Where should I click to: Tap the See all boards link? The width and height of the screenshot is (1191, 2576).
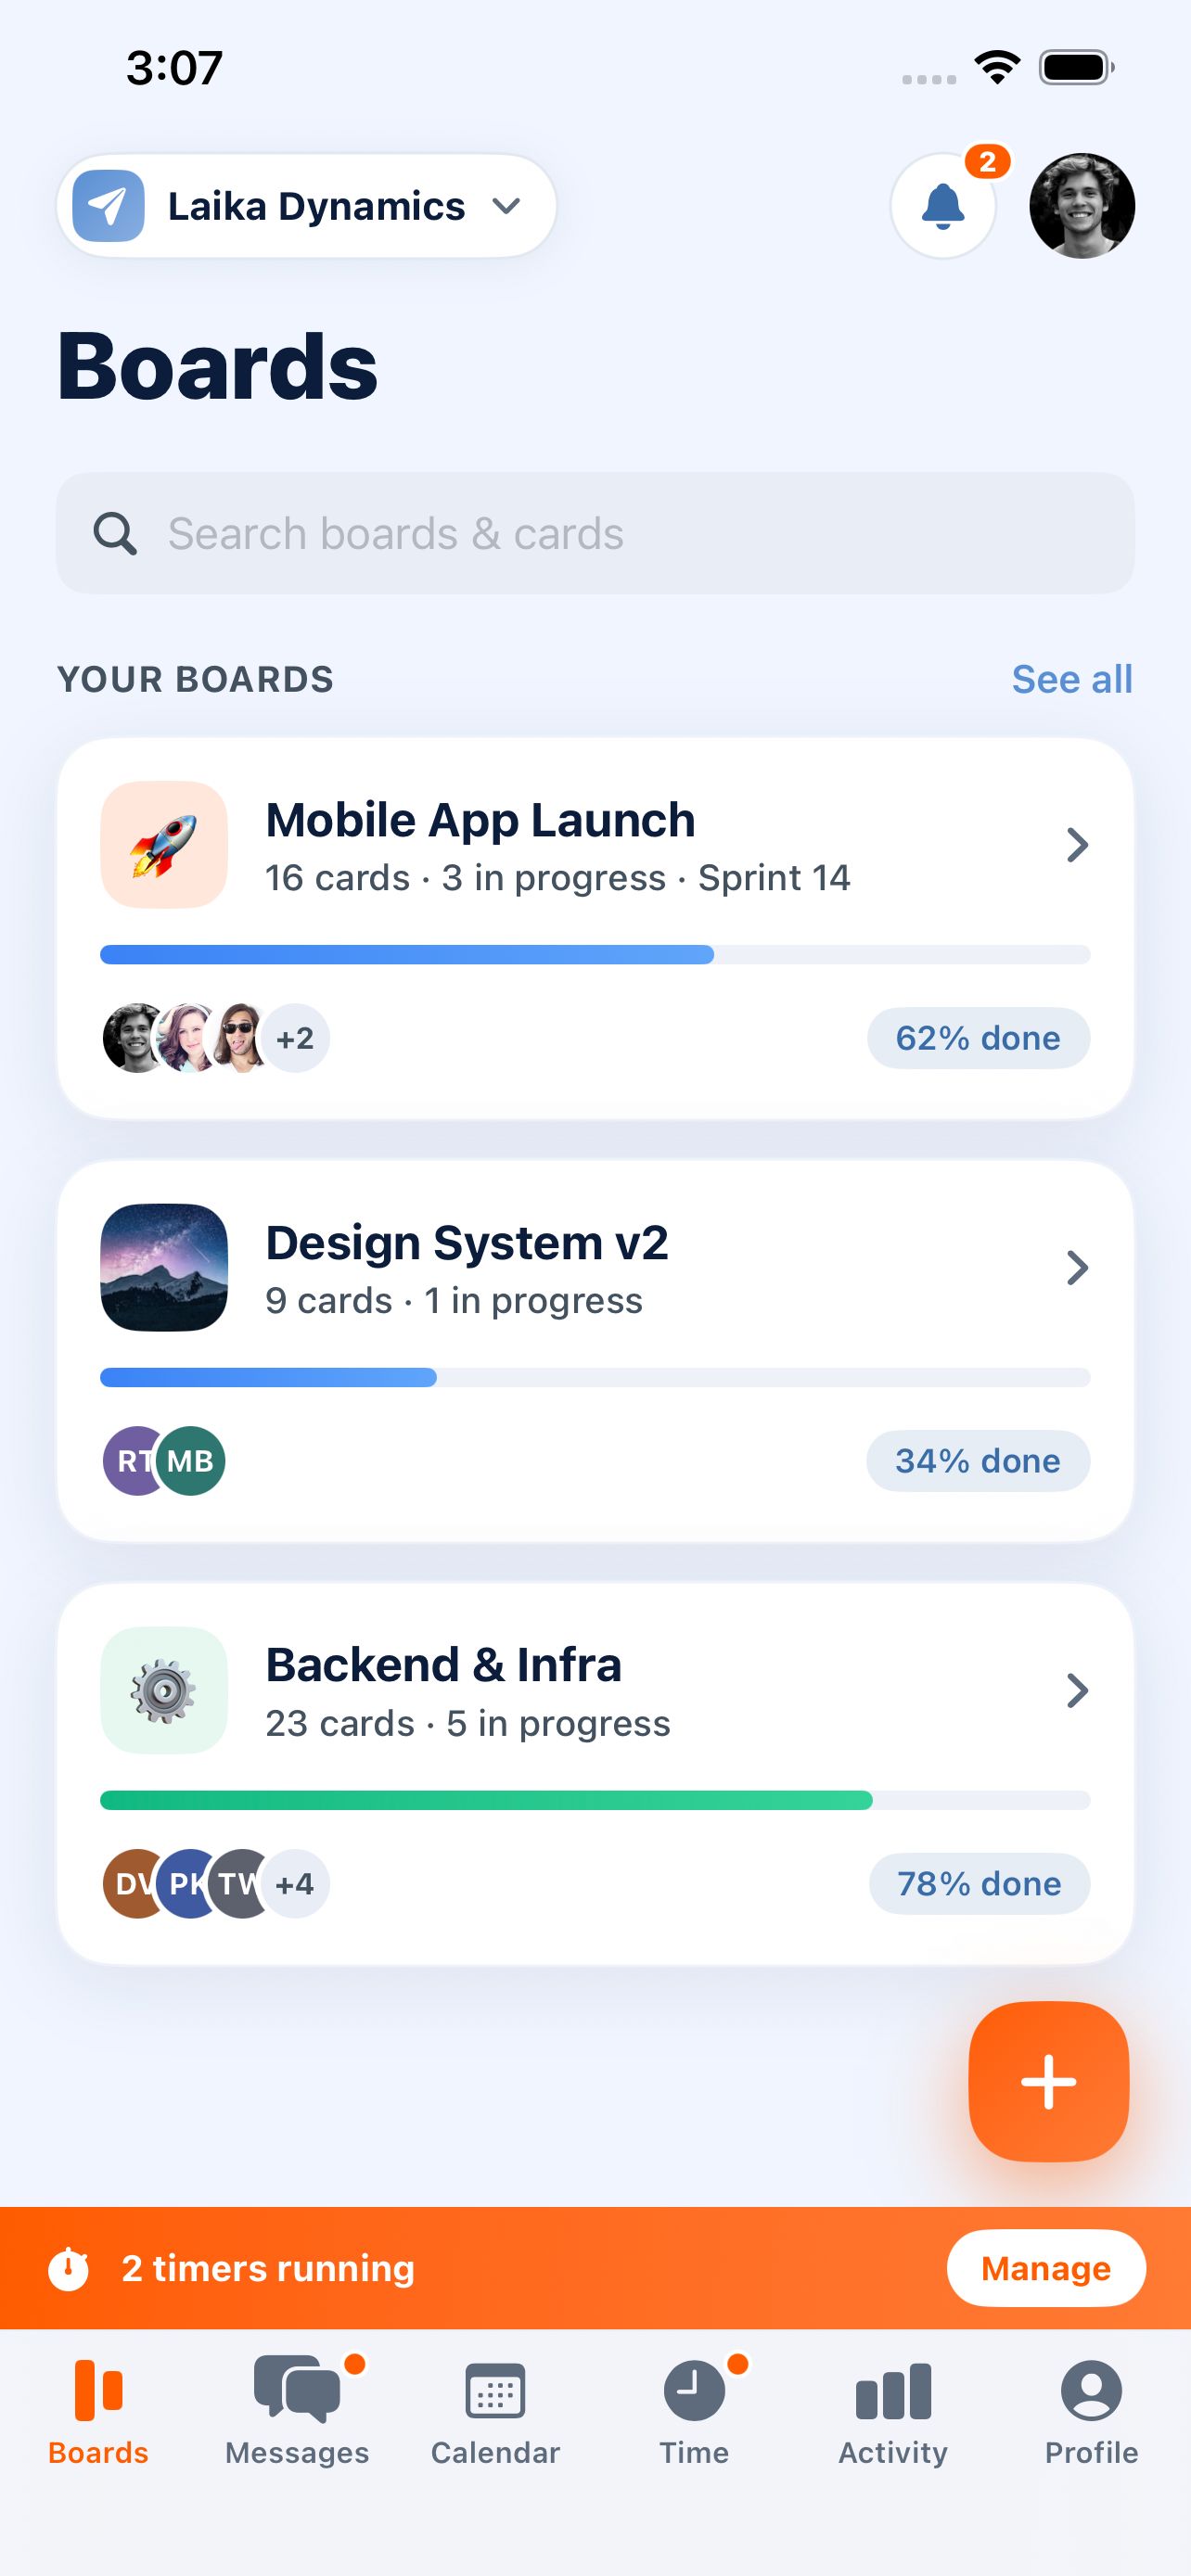tap(1072, 679)
